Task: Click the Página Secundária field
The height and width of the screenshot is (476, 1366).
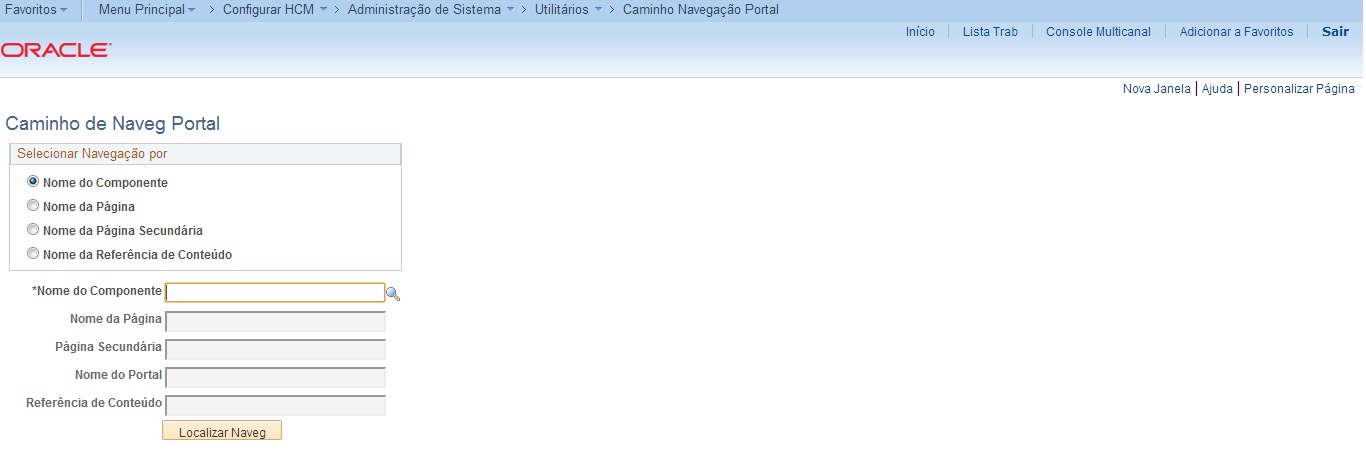Action: (275, 349)
